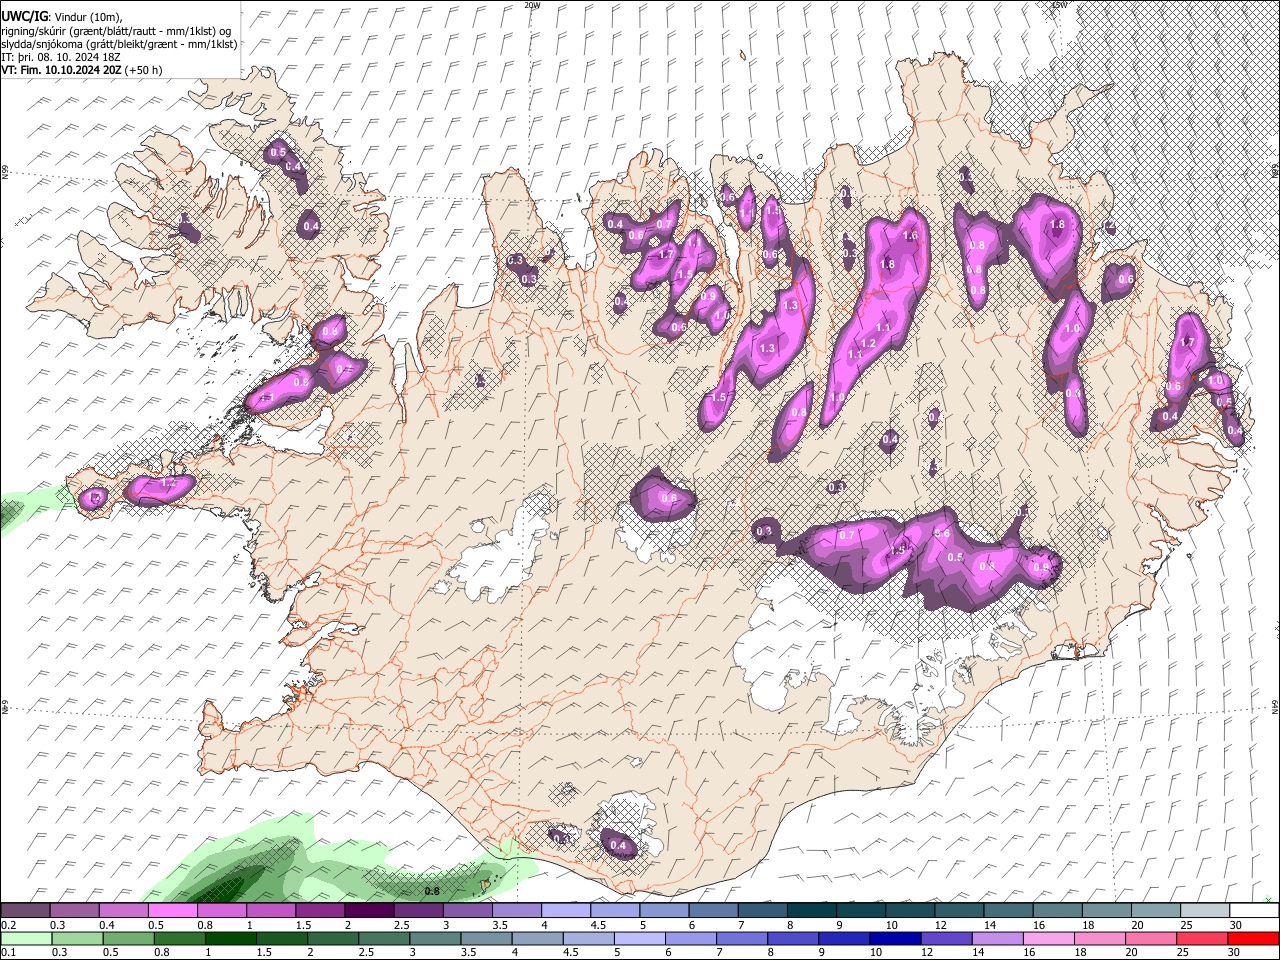
Task: Select the violet 12 swatch, lower legend row
Action: 946,939
